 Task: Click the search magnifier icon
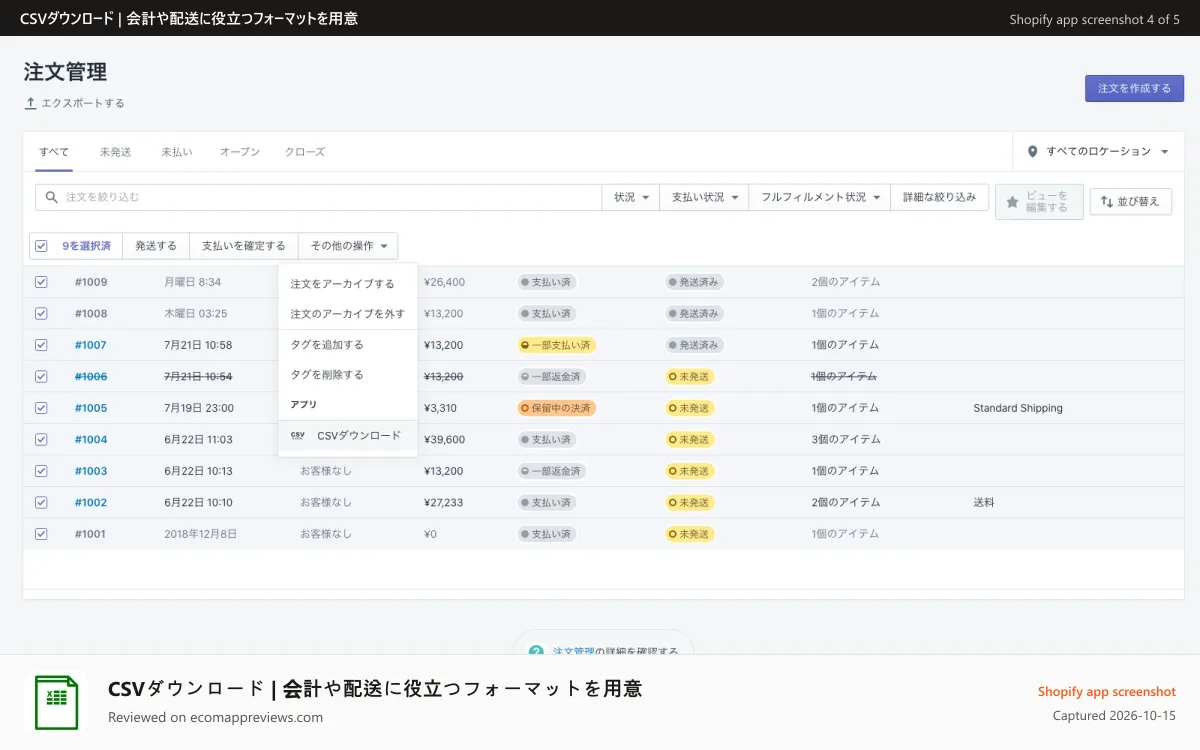[52, 198]
